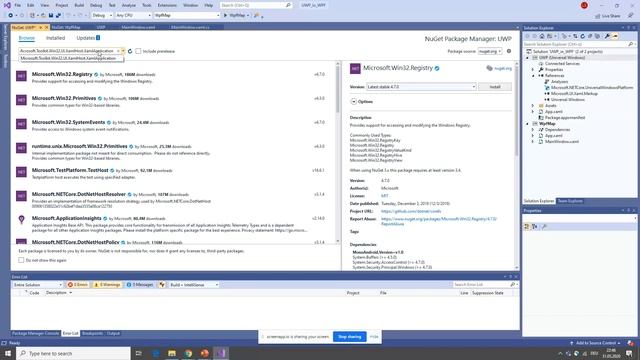Screen dimensions: 640x360
Task: Click the package list vertical scrollbar
Action: [338, 152]
